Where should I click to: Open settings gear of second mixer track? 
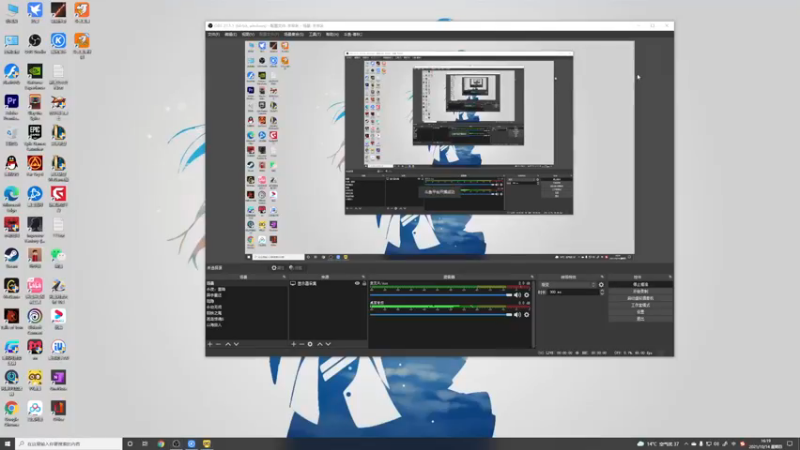click(527, 315)
